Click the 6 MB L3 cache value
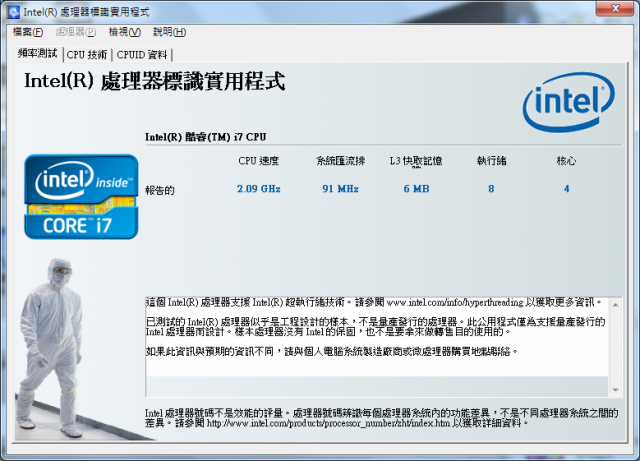The height and width of the screenshot is (461, 640). click(416, 189)
